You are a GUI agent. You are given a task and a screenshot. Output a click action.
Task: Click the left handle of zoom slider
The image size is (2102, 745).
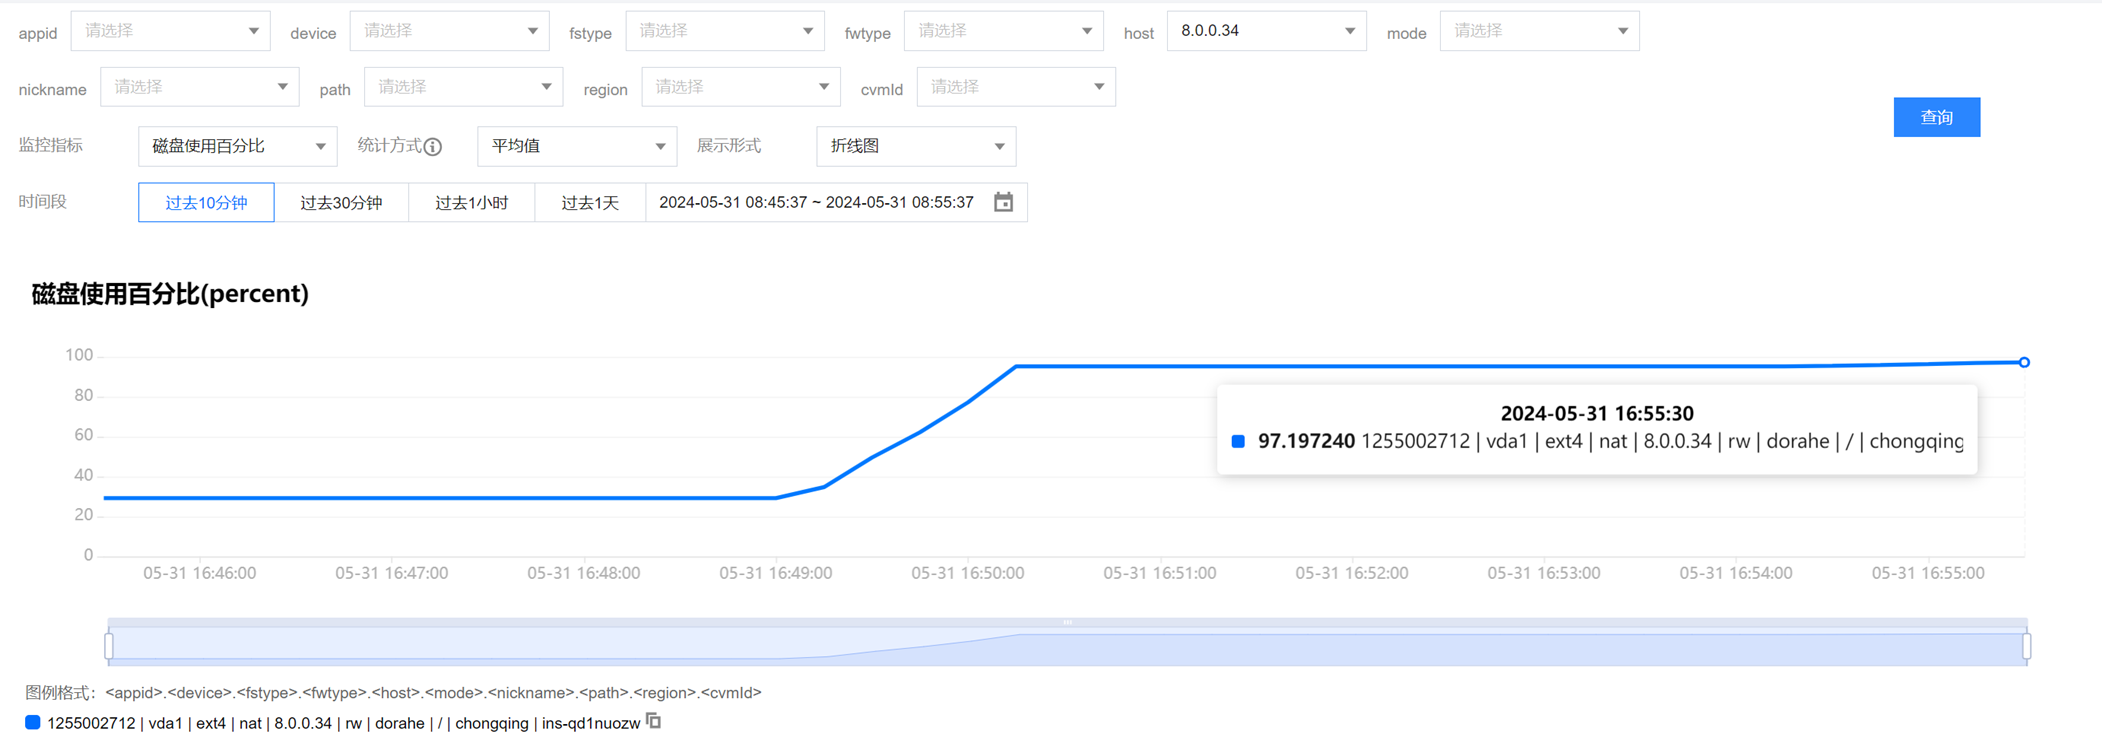pyautogui.click(x=109, y=646)
